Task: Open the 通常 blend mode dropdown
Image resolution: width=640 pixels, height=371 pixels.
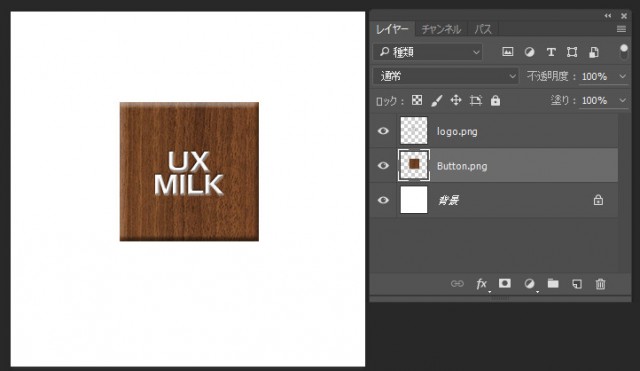Action: click(446, 76)
